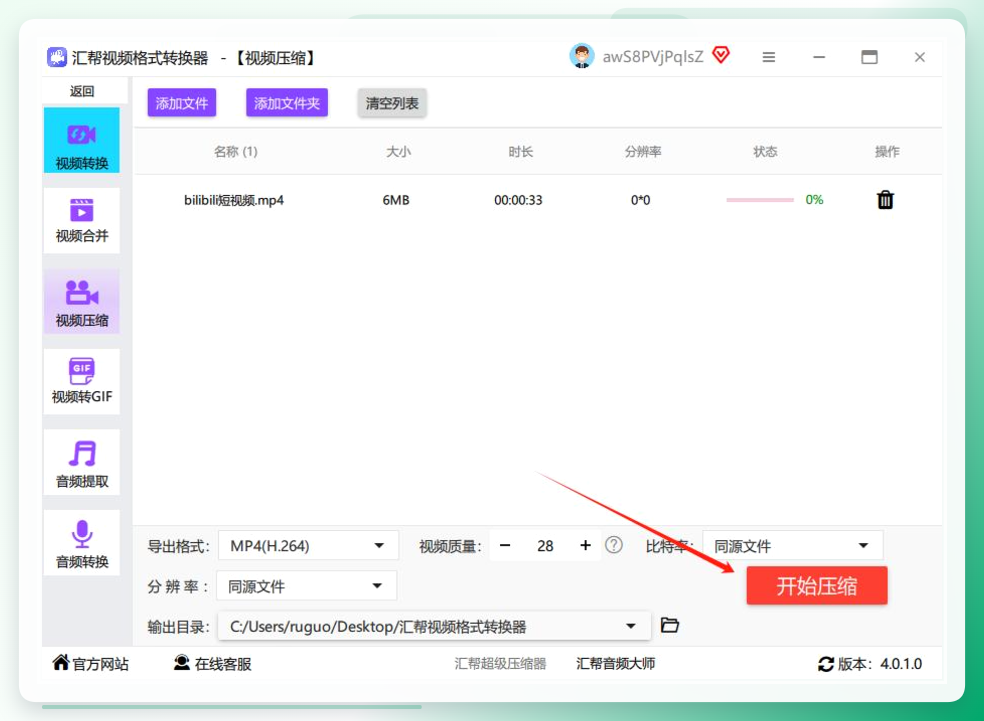Contact 在线客服 support
984x721 pixels.
[212, 663]
